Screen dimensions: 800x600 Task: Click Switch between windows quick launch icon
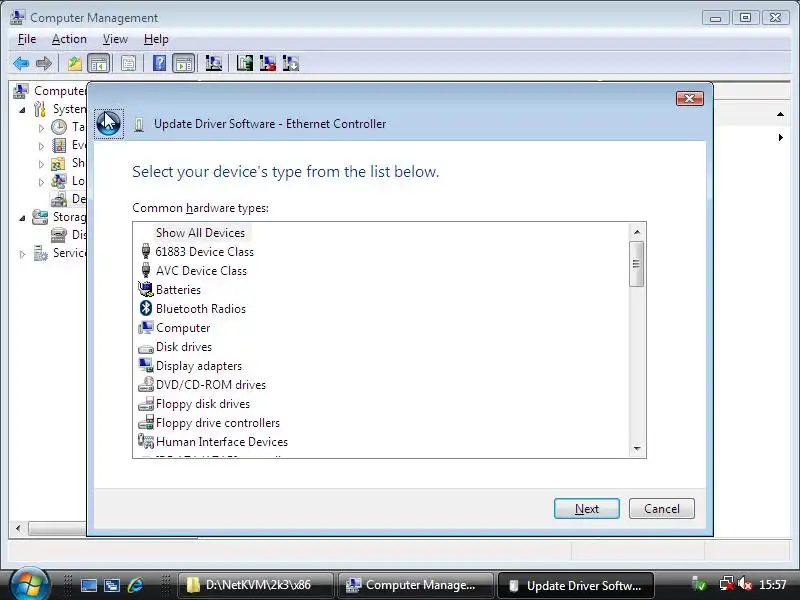coord(112,585)
